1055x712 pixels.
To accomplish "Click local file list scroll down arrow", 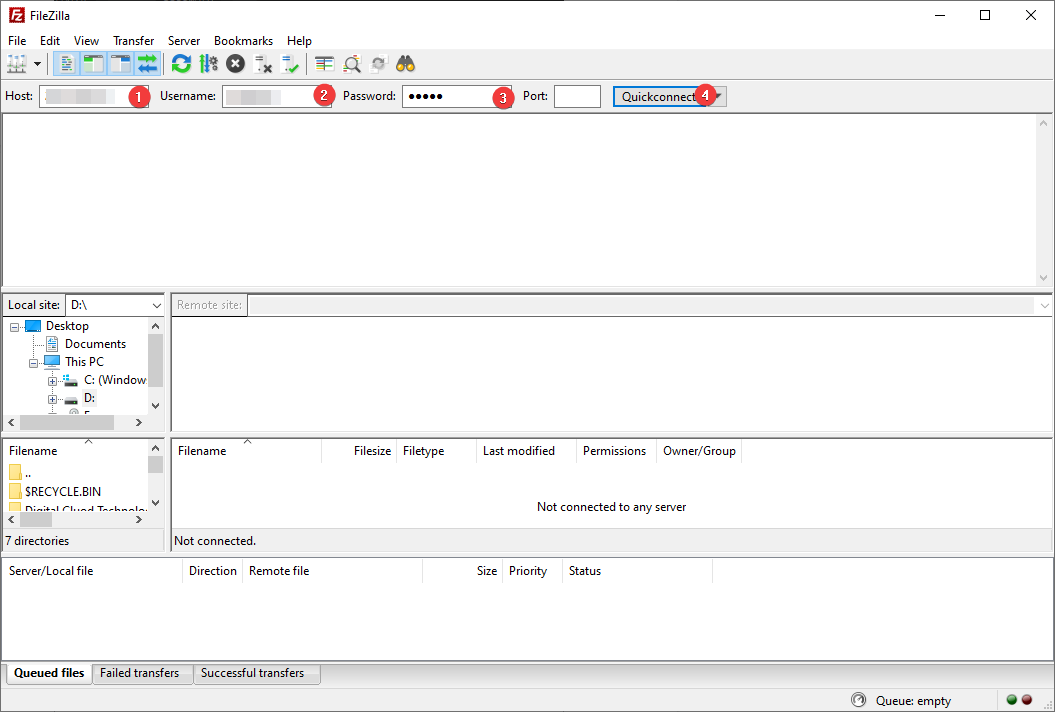I will pos(155,503).
